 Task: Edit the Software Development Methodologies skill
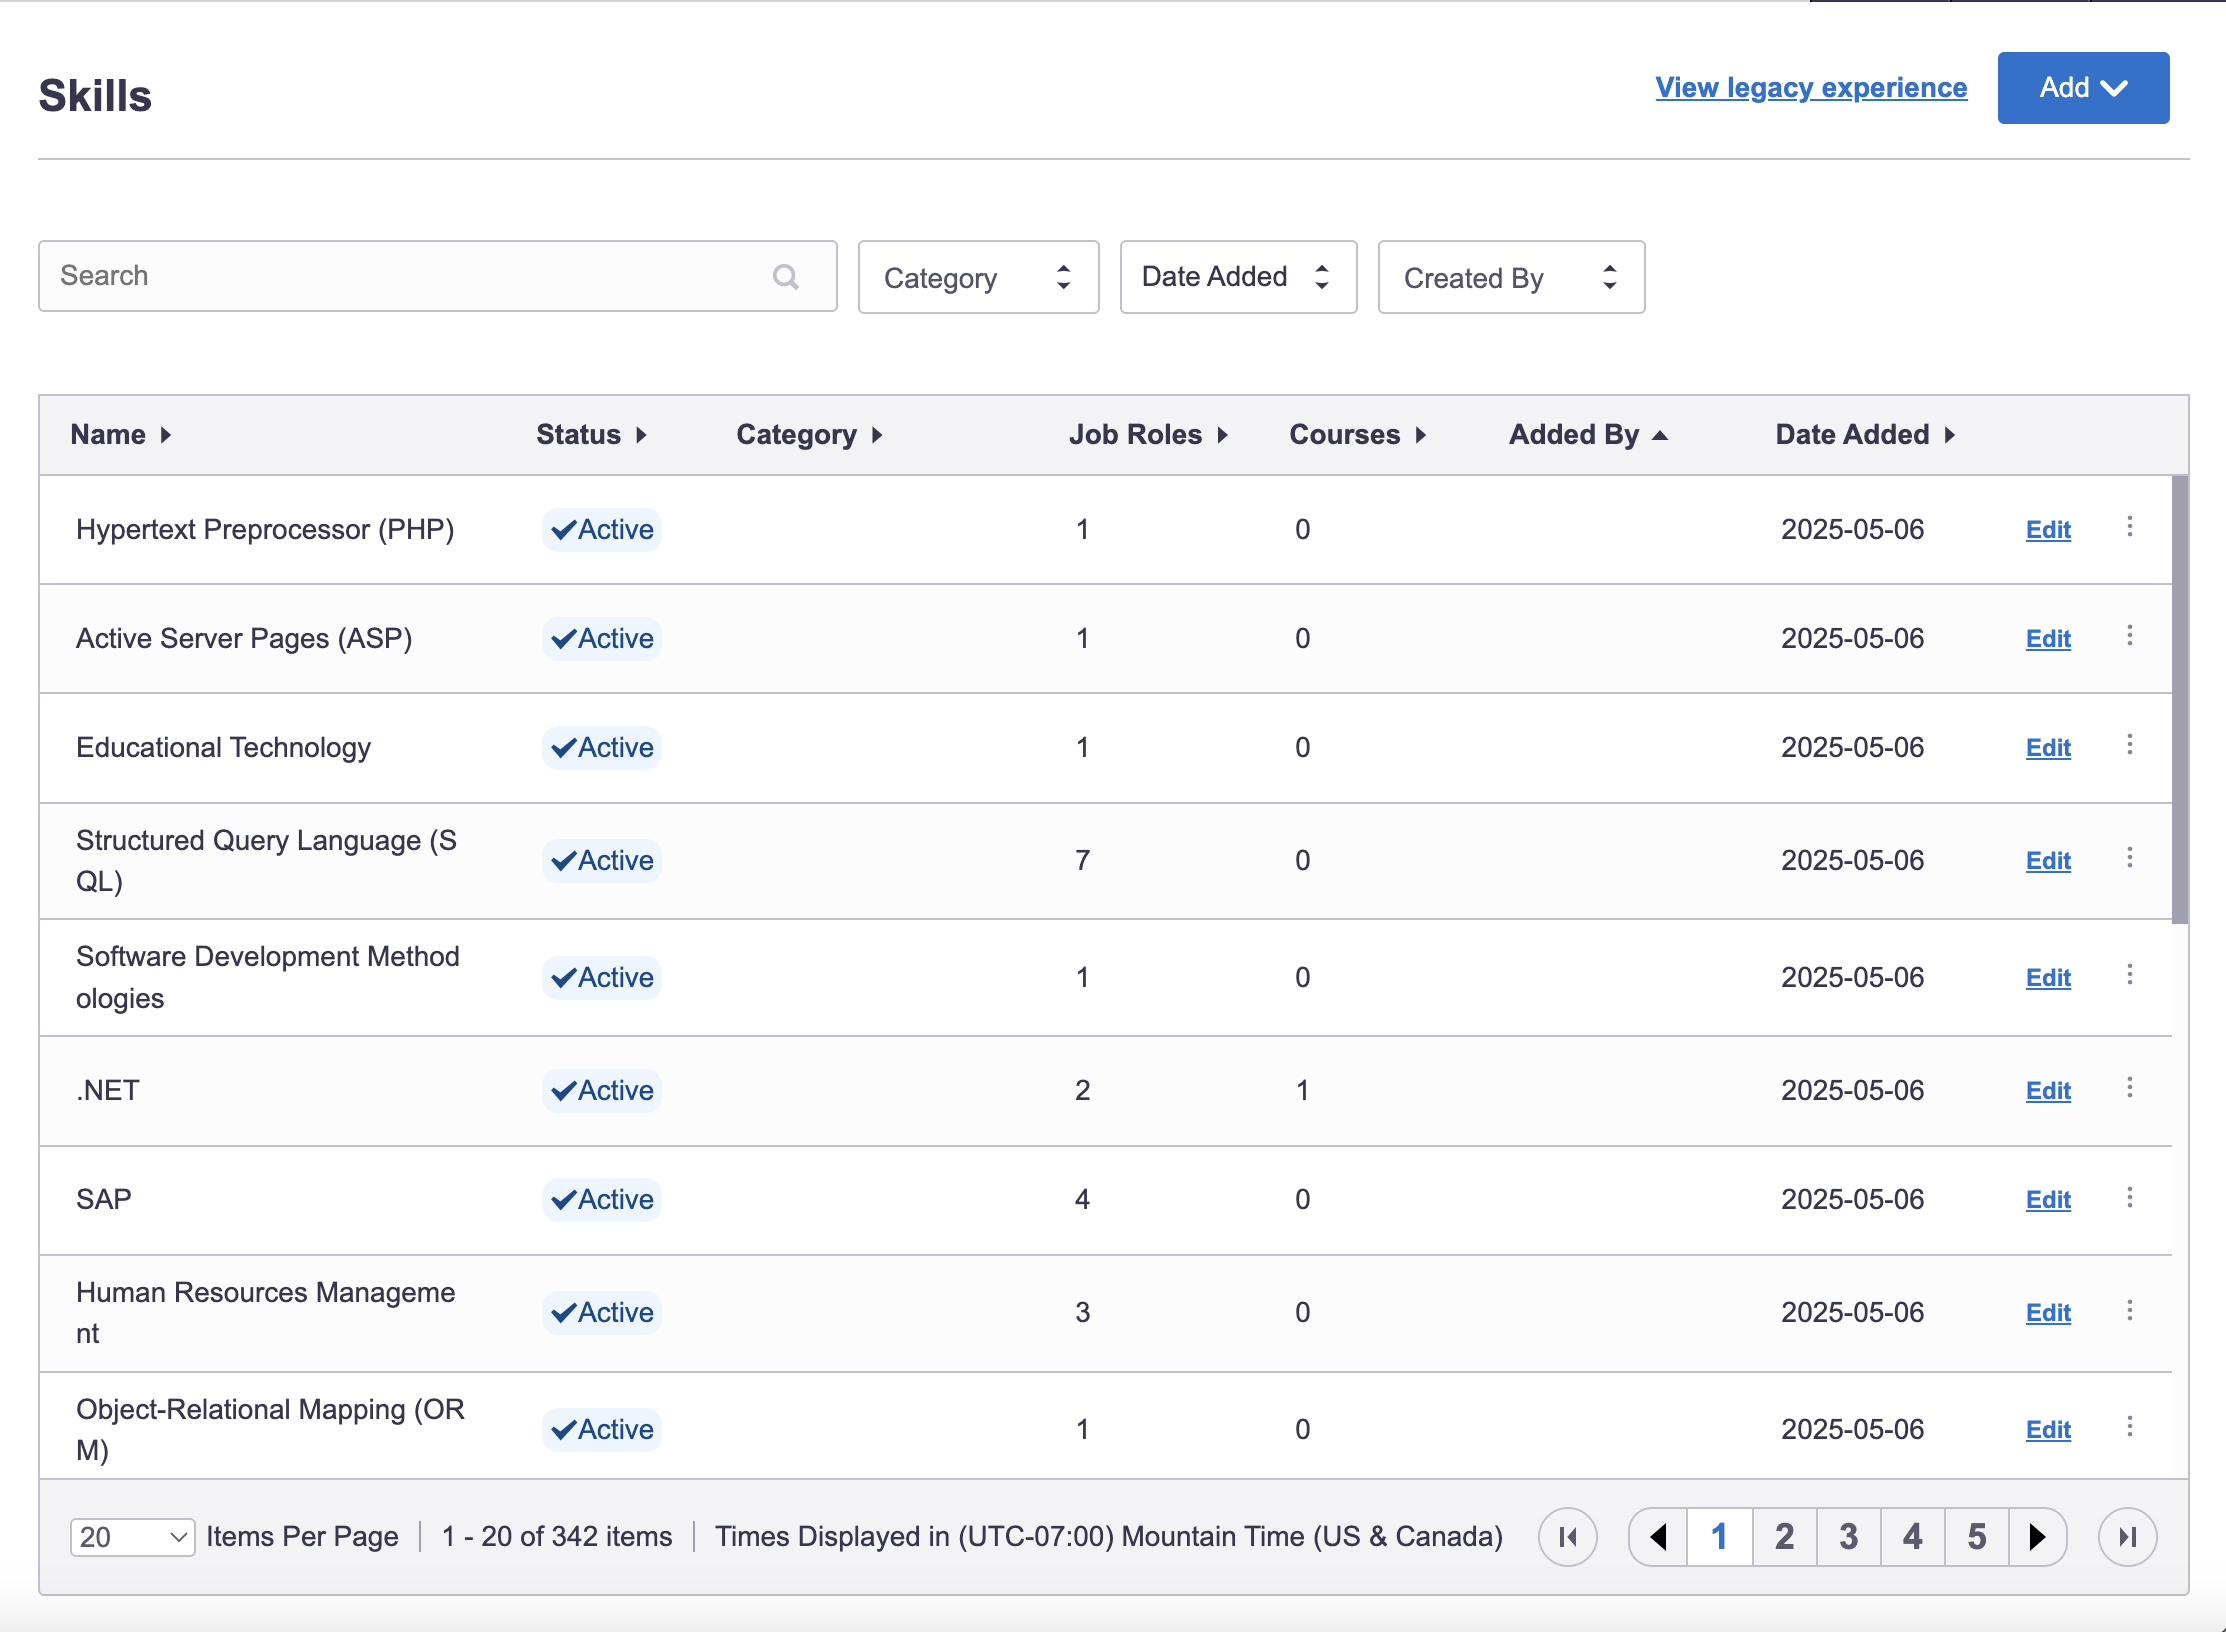(x=2048, y=978)
